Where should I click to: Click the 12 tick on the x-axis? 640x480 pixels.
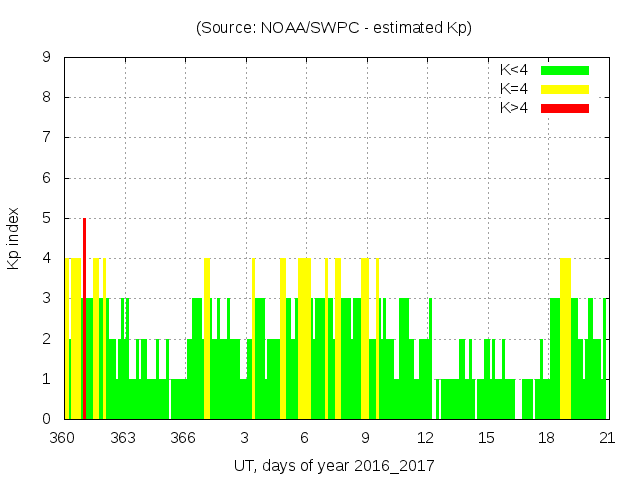coord(425,437)
